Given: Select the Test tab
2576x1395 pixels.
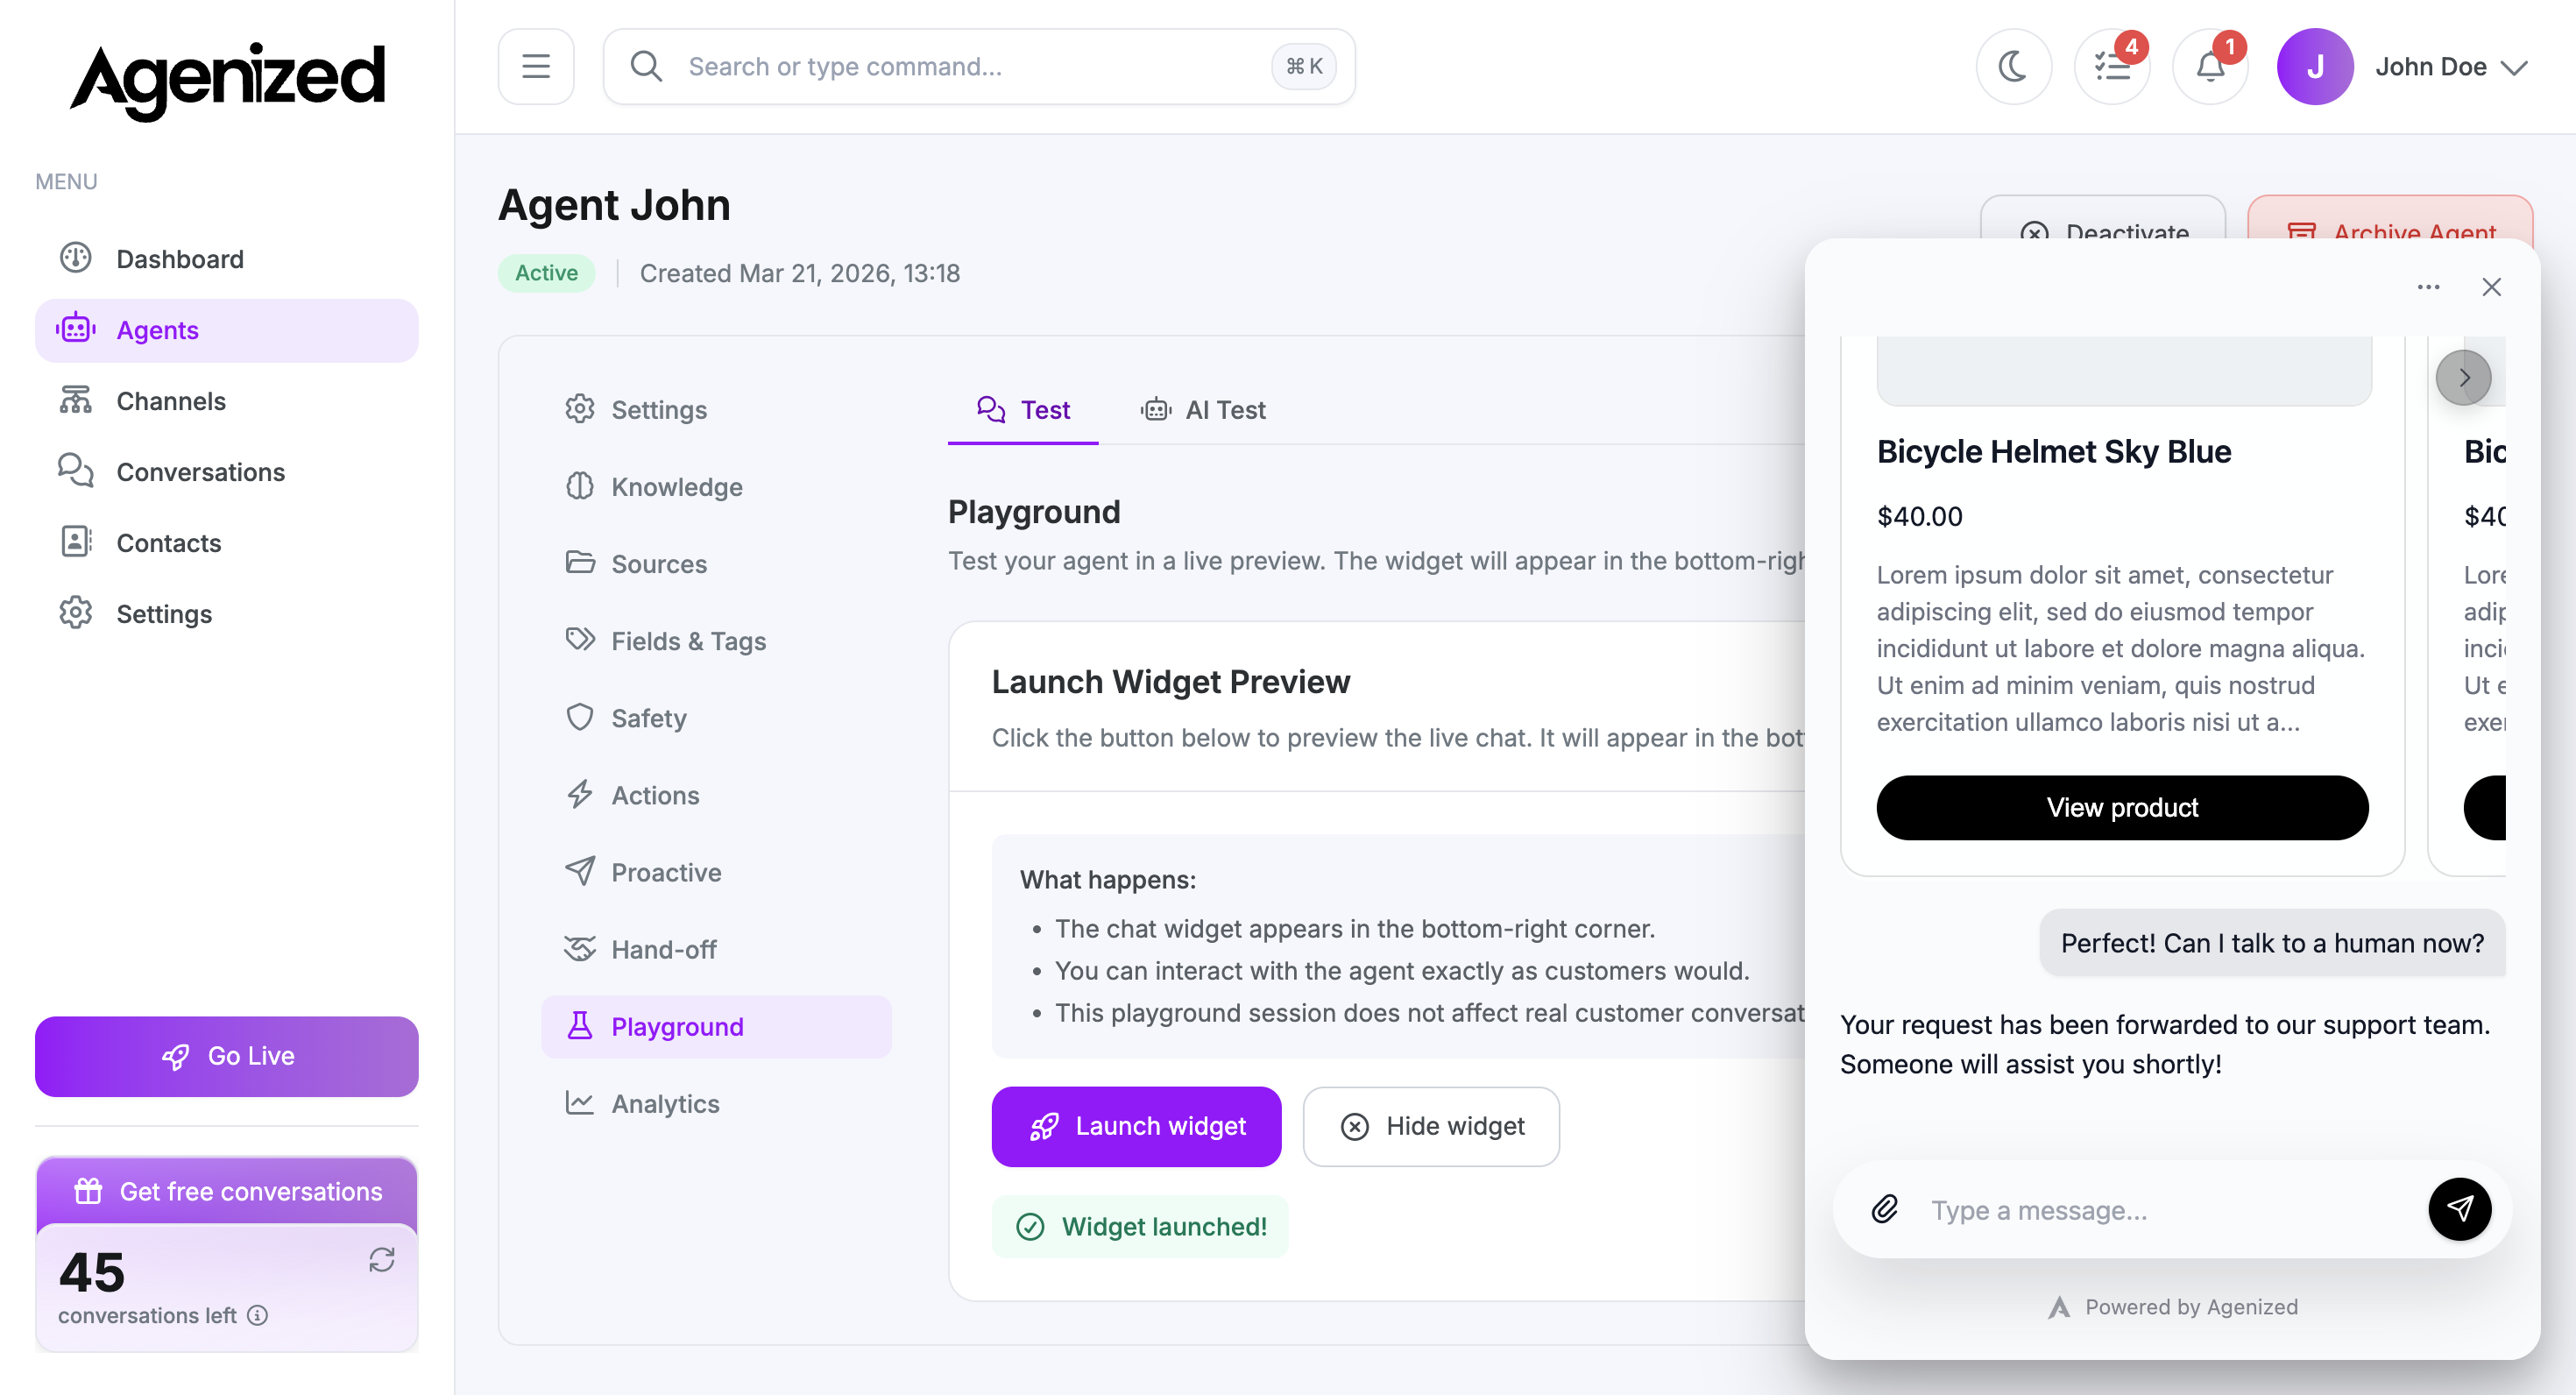Looking at the screenshot, I should 1023,410.
